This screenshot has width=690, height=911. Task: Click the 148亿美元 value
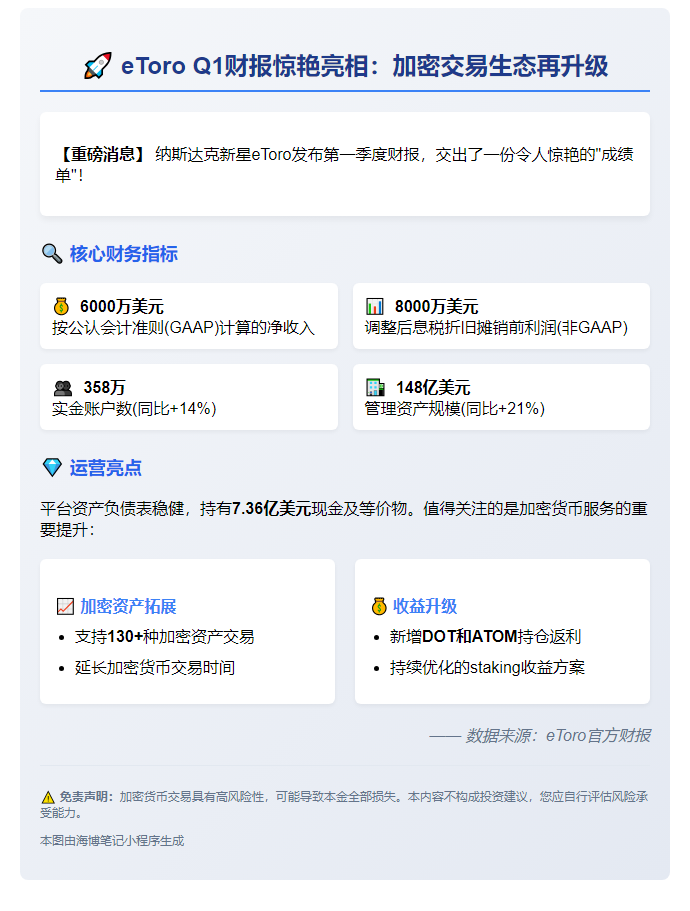[433, 388]
